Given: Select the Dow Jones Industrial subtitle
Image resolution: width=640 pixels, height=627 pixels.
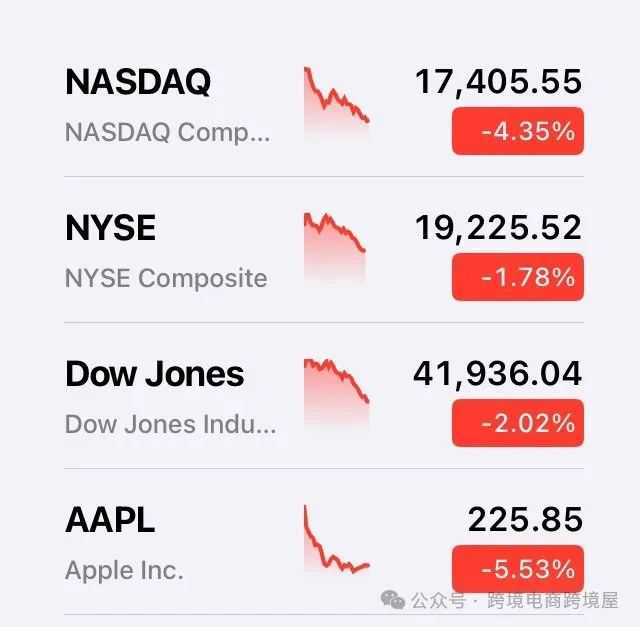Looking at the screenshot, I should pos(170,424).
